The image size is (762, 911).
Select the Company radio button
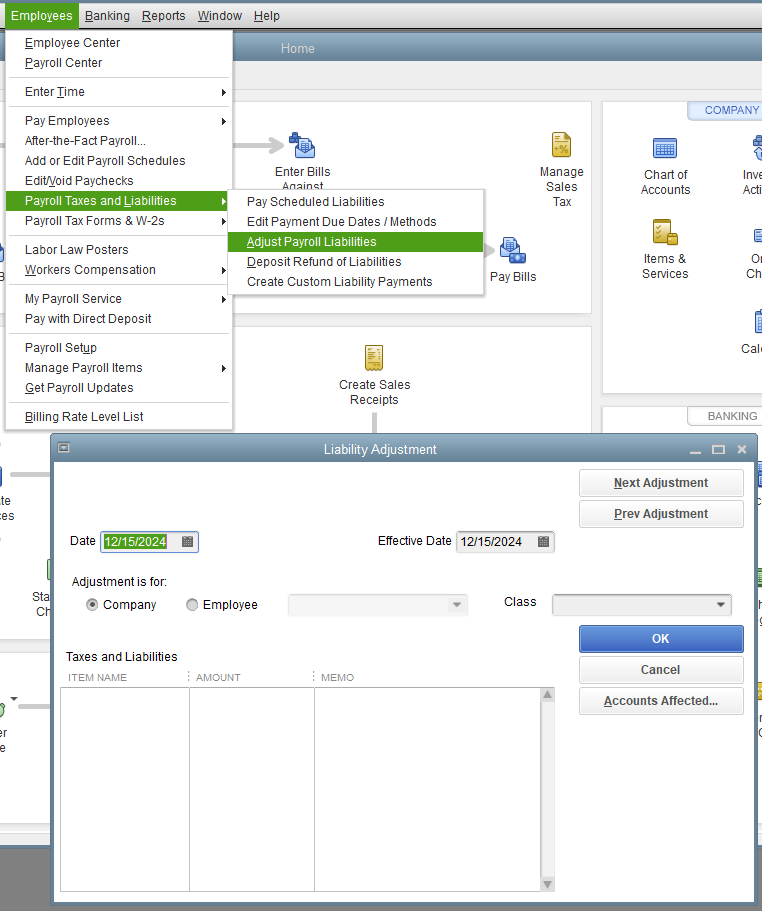[92, 605]
